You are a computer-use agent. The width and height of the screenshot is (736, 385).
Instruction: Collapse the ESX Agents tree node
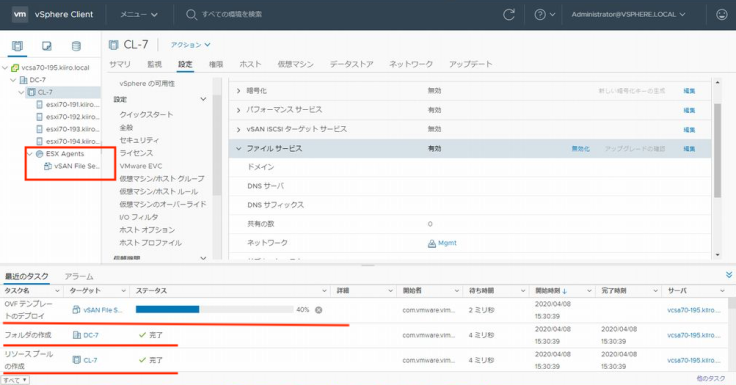(x=30, y=154)
